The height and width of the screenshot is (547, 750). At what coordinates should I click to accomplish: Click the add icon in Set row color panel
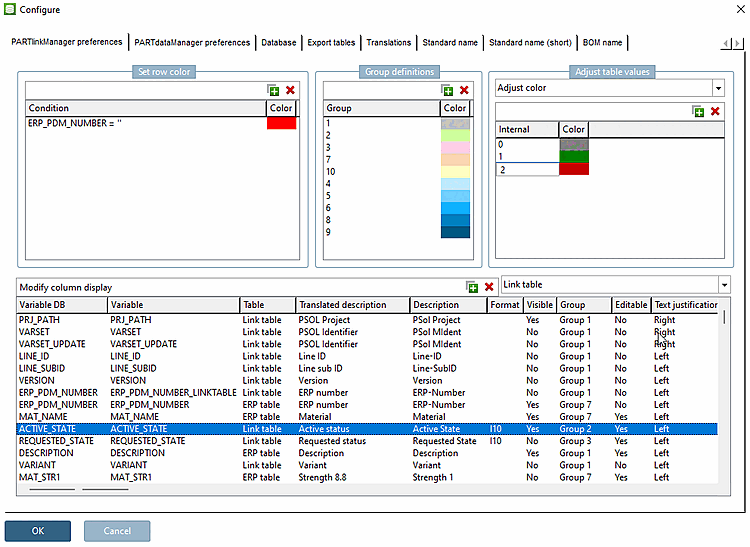click(x=274, y=91)
